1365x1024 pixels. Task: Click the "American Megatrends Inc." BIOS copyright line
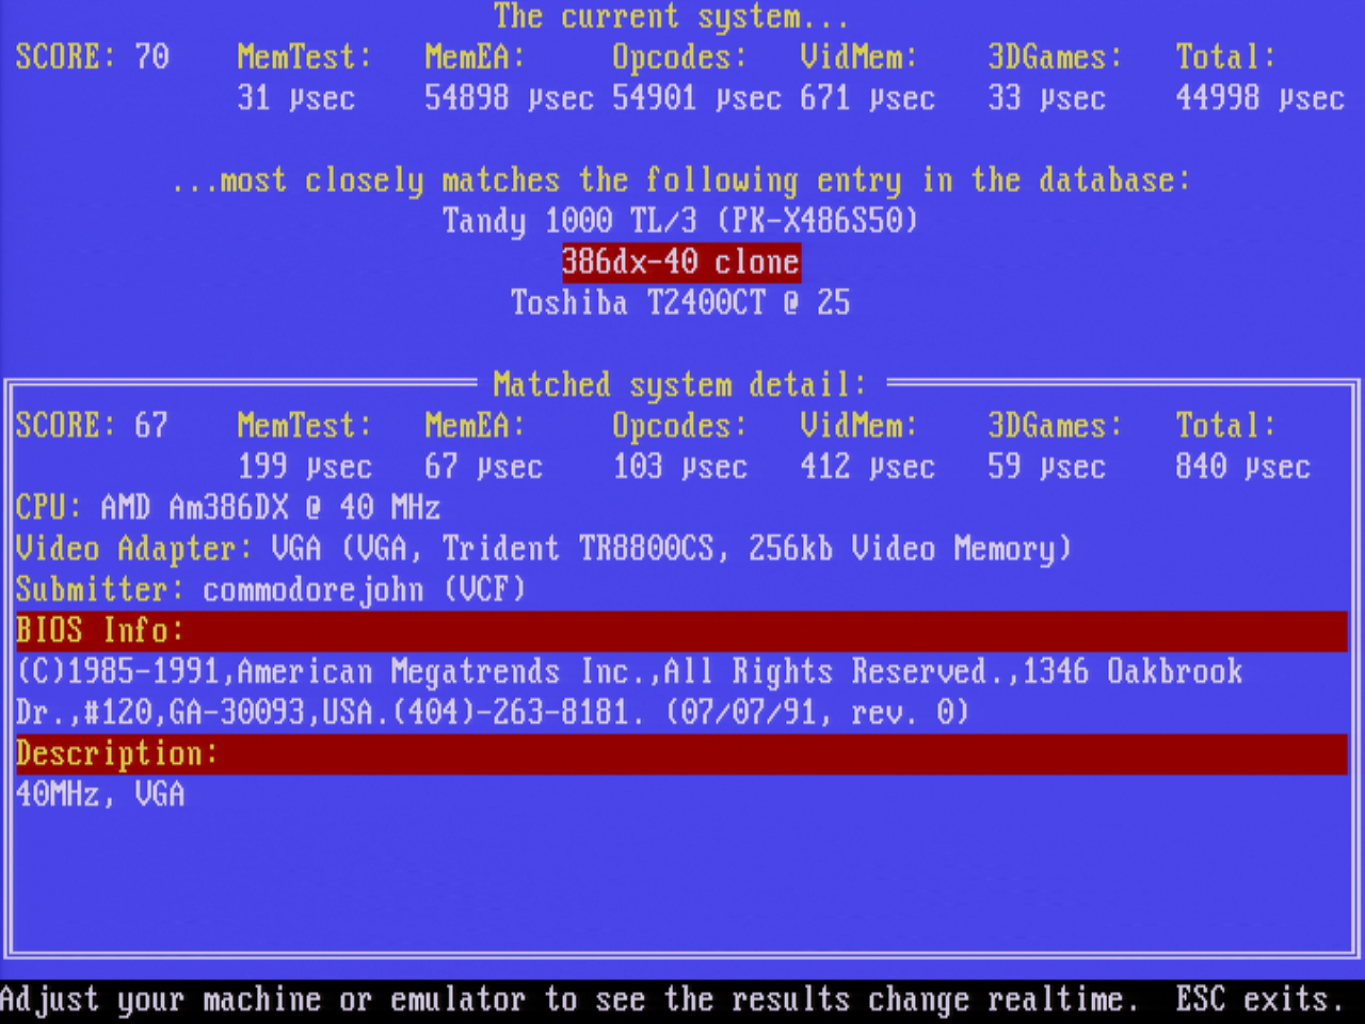pyautogui.click(x=629, y=672)
